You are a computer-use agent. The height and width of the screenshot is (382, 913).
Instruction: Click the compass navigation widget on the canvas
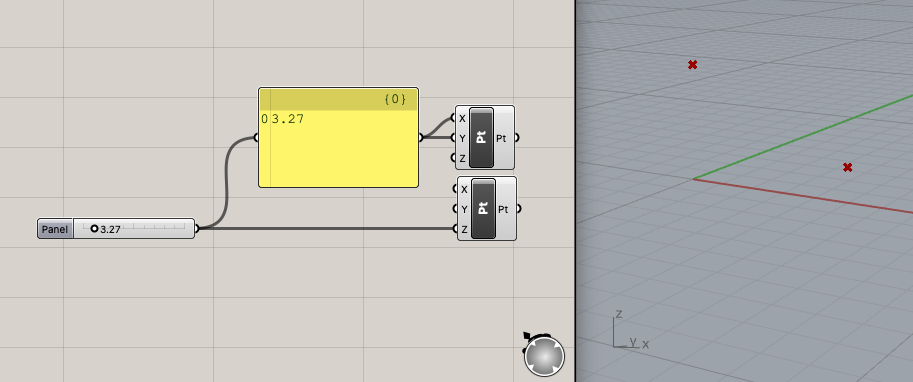point(544,355)
